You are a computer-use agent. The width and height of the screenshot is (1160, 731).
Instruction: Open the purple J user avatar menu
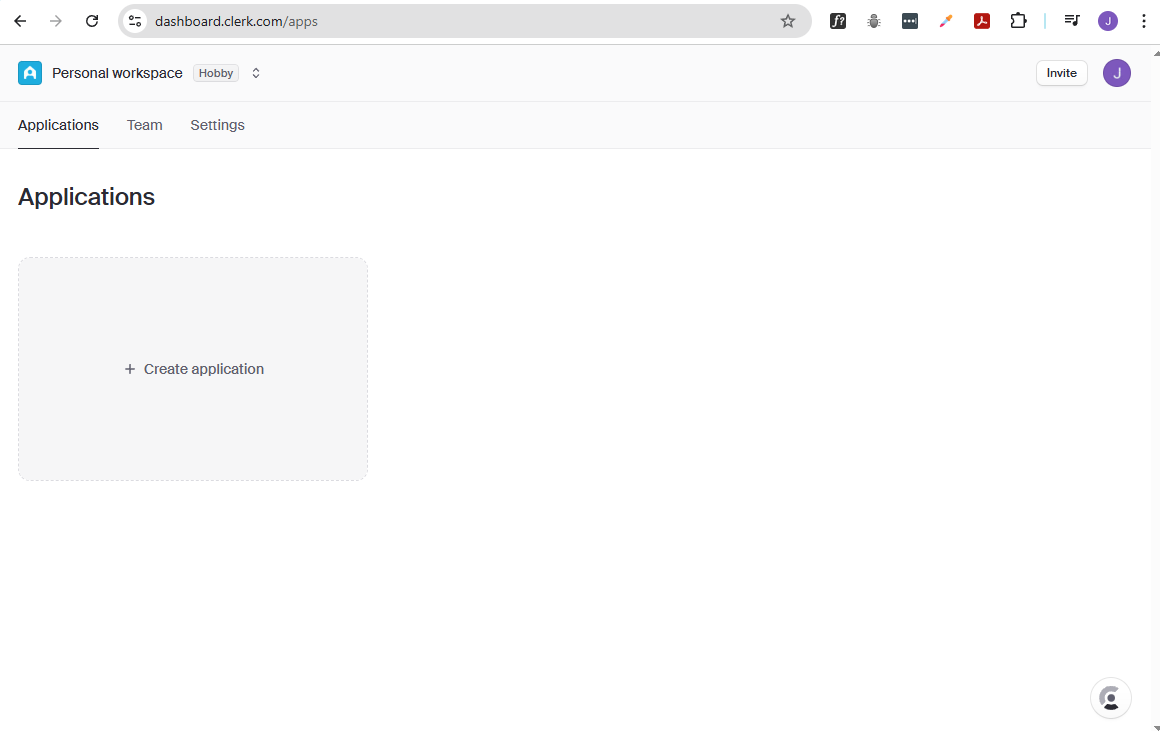1116,73
